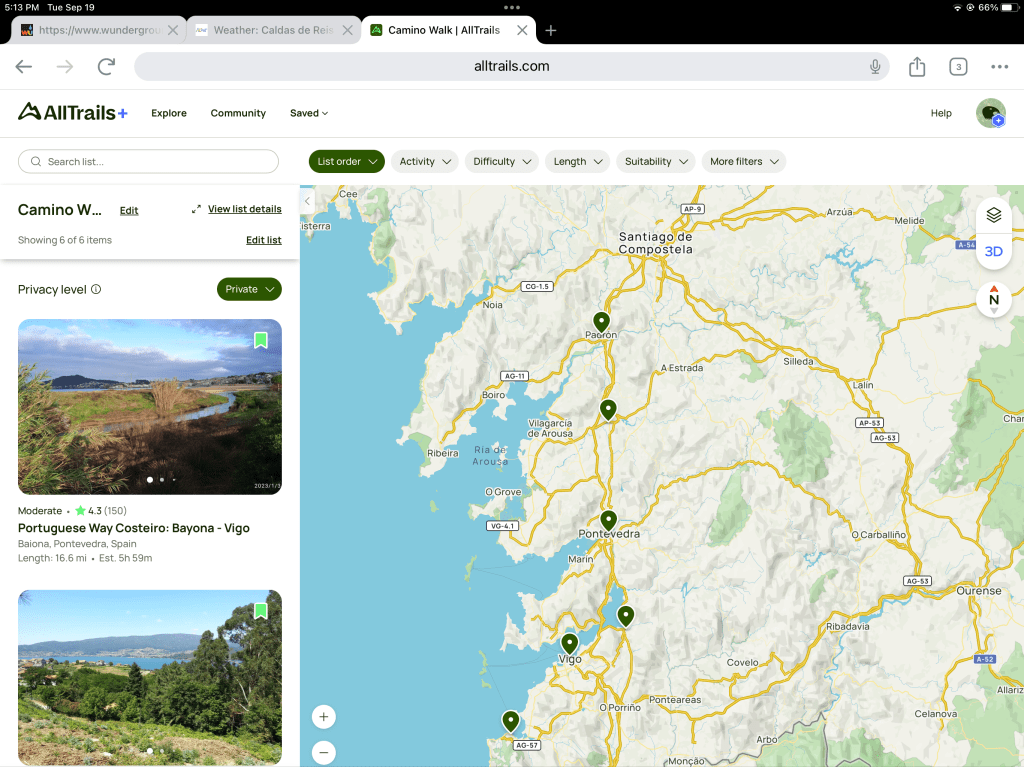Open the map layers icon
1024x767 pixels.
pyautogui.click(x=993, y=215)
